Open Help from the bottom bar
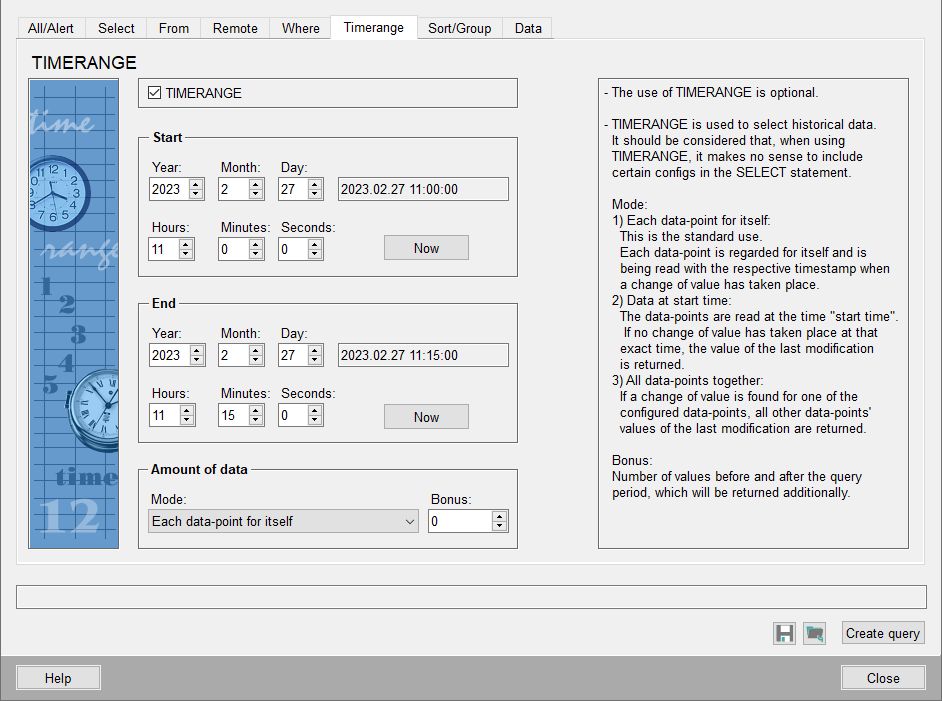 click(58, 678)
